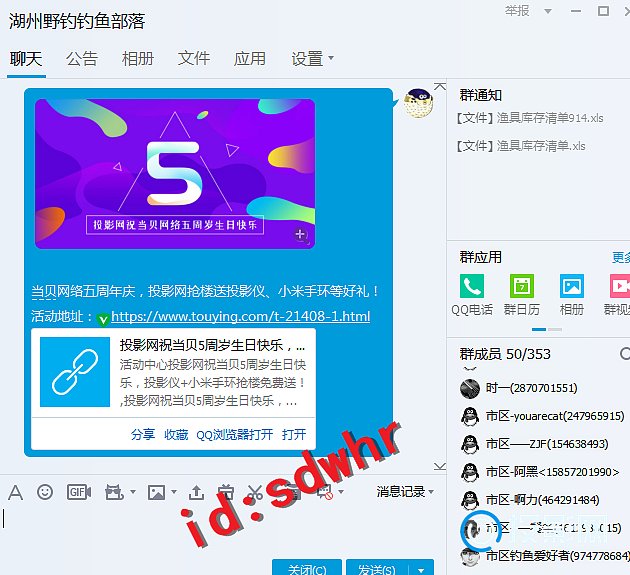Open the touying.com activity URL

[x=240, y=316]
